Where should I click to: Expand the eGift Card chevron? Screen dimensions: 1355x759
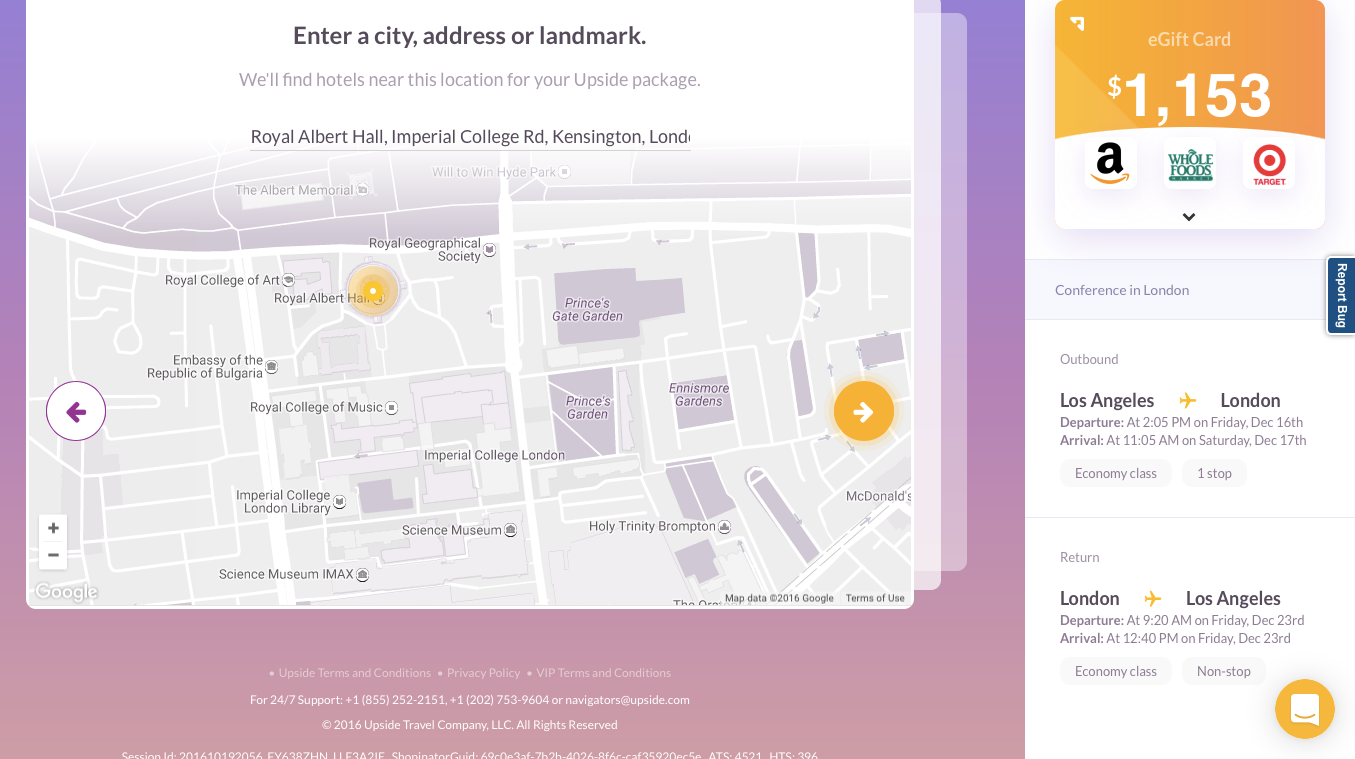[x=1189, y=217]
